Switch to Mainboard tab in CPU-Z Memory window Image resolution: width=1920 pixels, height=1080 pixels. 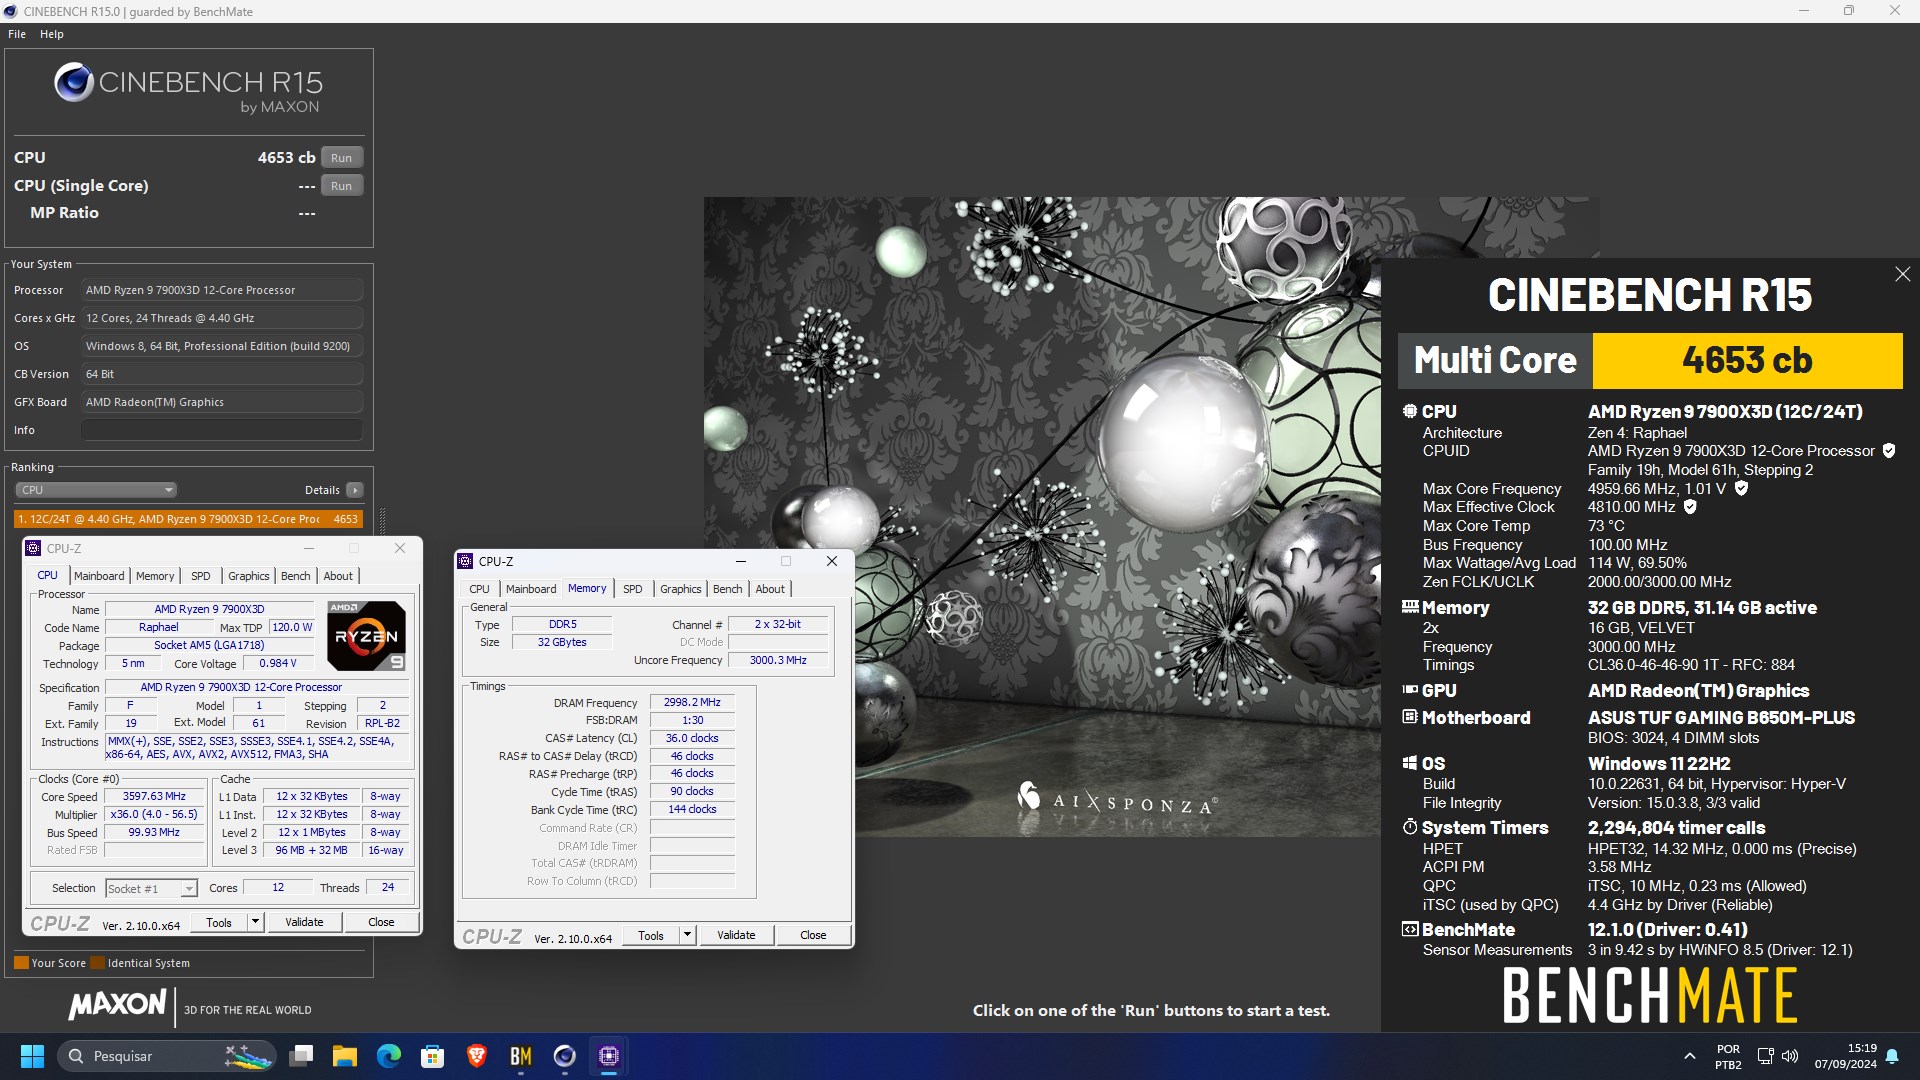click(x=531, y=589)
